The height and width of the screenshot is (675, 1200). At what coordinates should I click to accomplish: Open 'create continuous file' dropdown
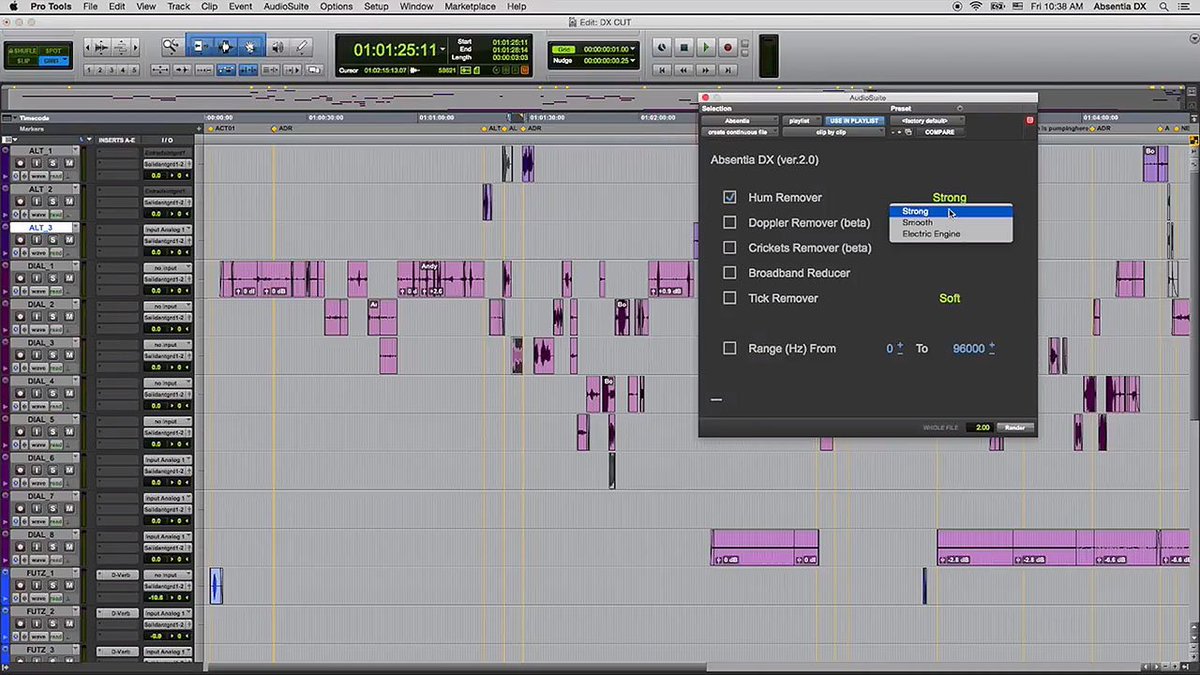[x=740, y=132]
